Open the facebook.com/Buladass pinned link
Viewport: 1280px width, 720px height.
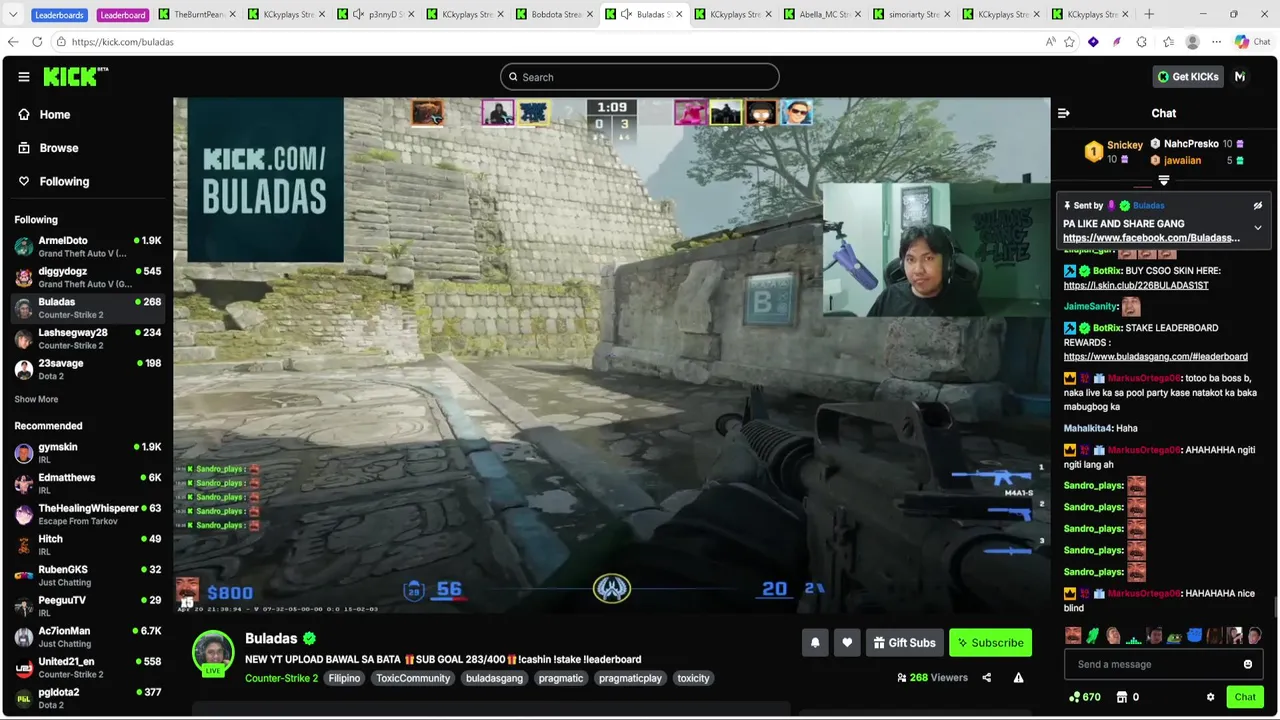1151,238
